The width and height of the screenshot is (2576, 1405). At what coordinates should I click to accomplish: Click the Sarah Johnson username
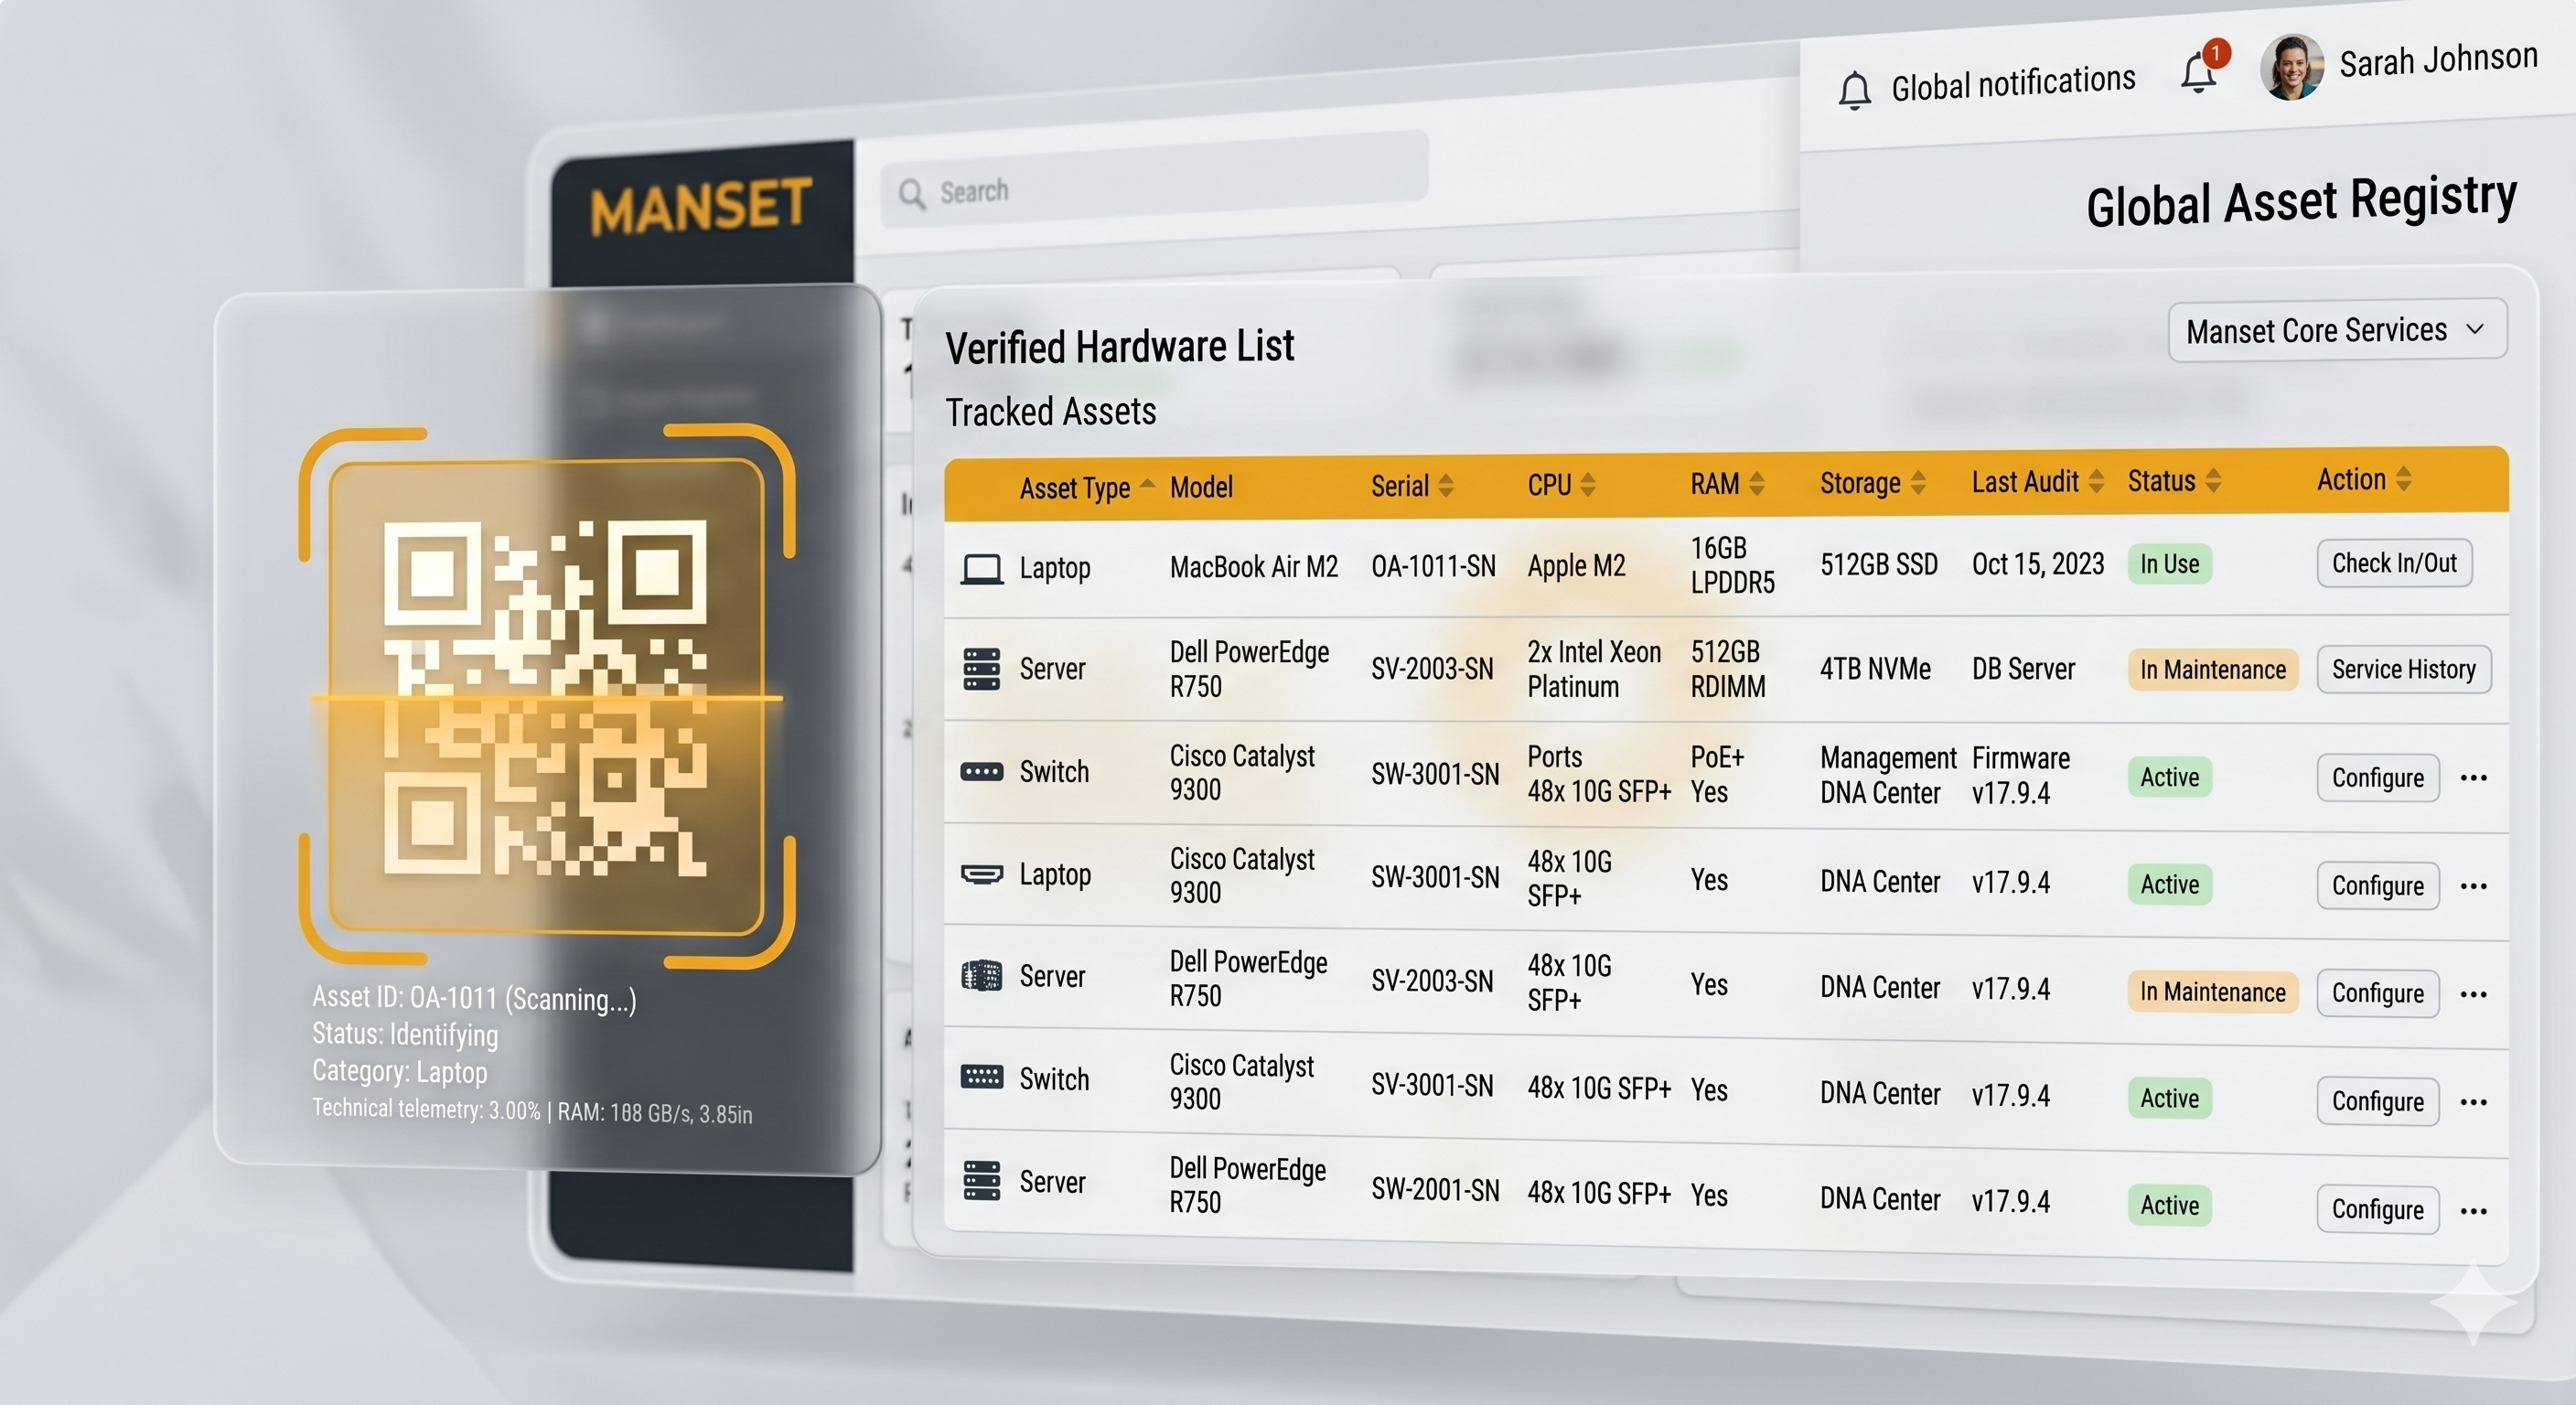pyautogui.click(x=2438, y=60)
